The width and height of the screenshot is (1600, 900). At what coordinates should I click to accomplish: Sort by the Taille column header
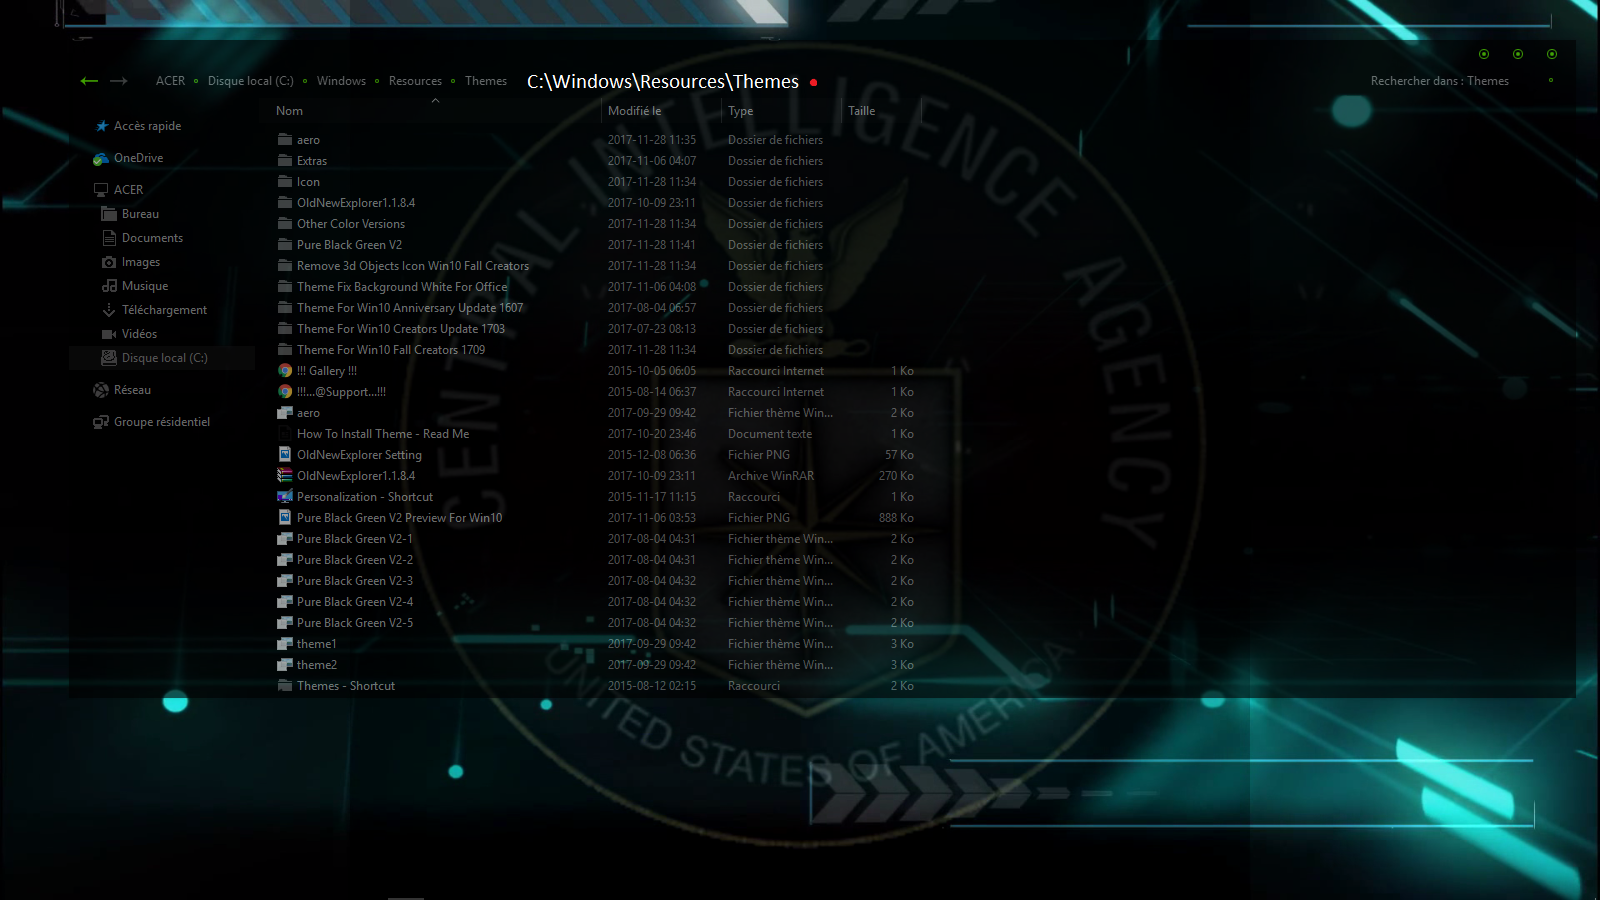(x=861, y=111)
